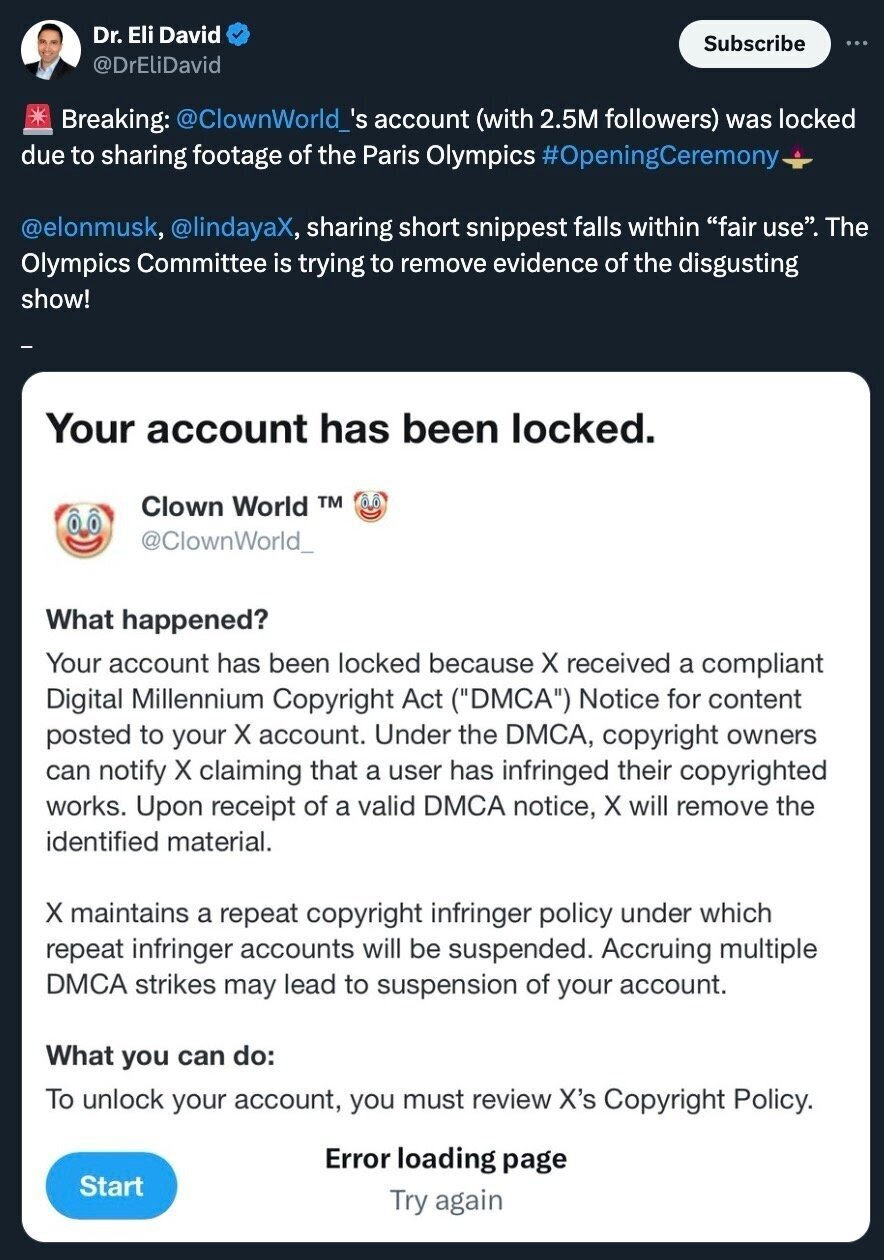Viewport: 884px width, 1260px height.
Task: Subscribe to Dr. Eli David
Action: 754,44
